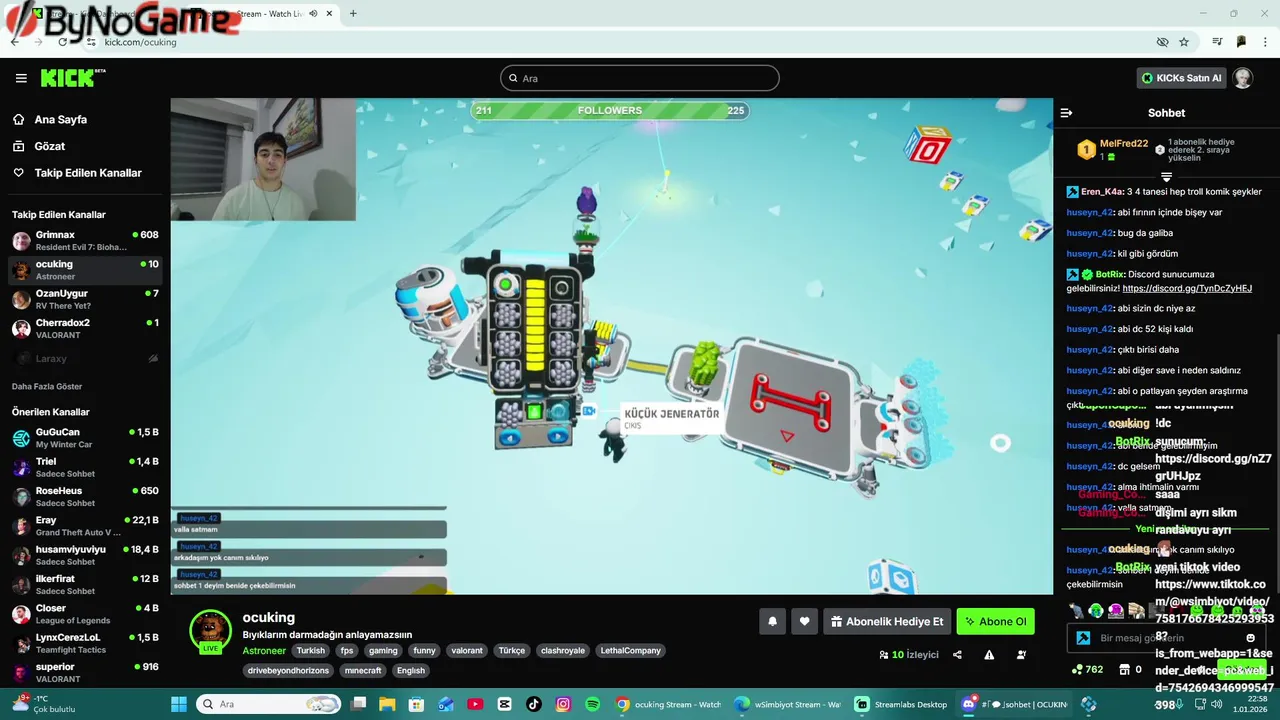Open Triel recommended channel
The image size is (1280, 720).
point(85,467)
